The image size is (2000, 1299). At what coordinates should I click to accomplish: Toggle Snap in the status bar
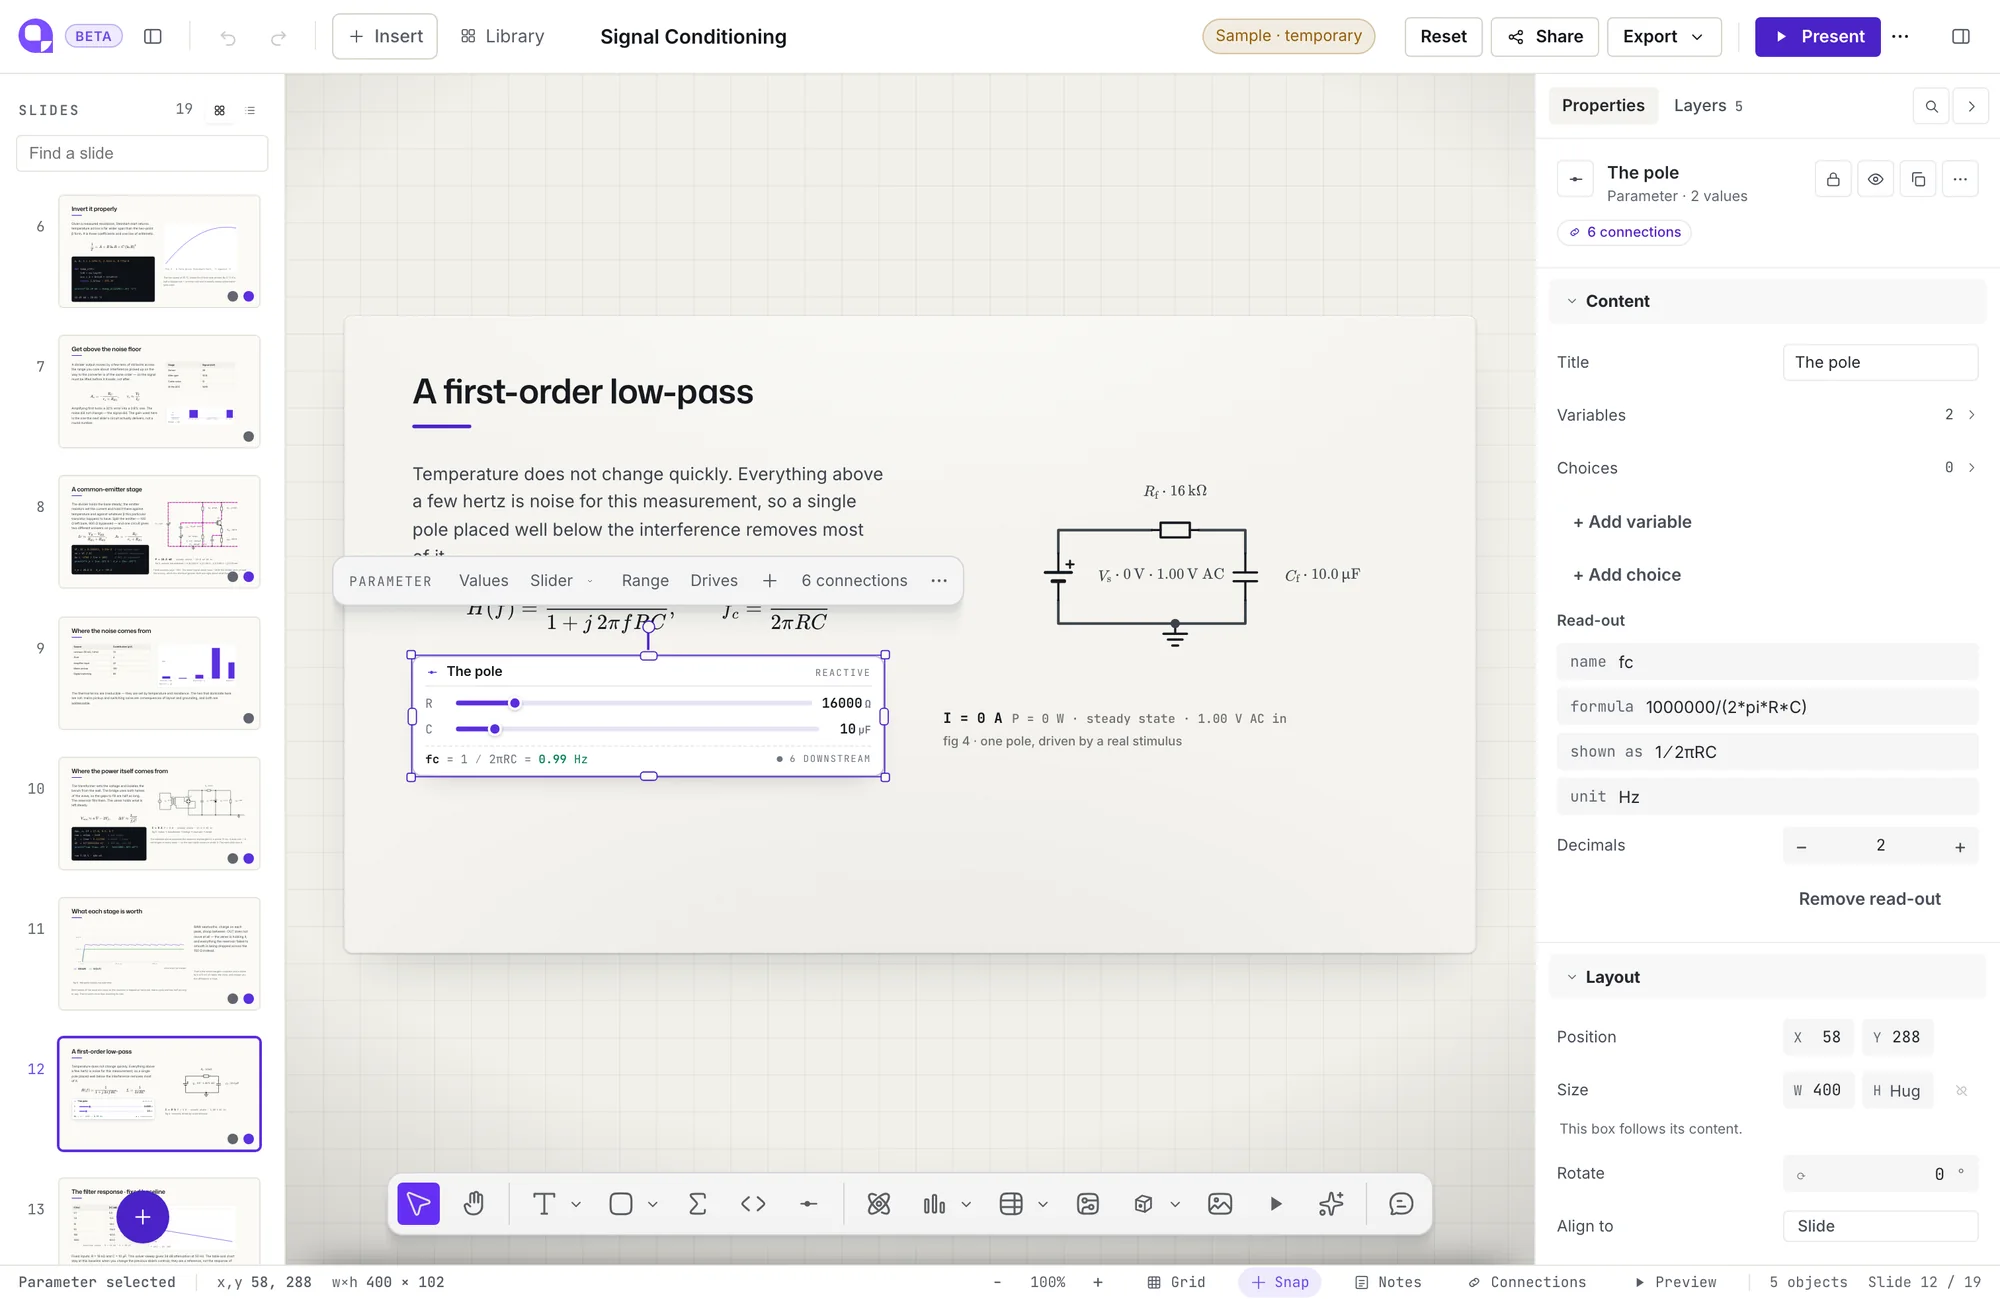[1280, 1282]
